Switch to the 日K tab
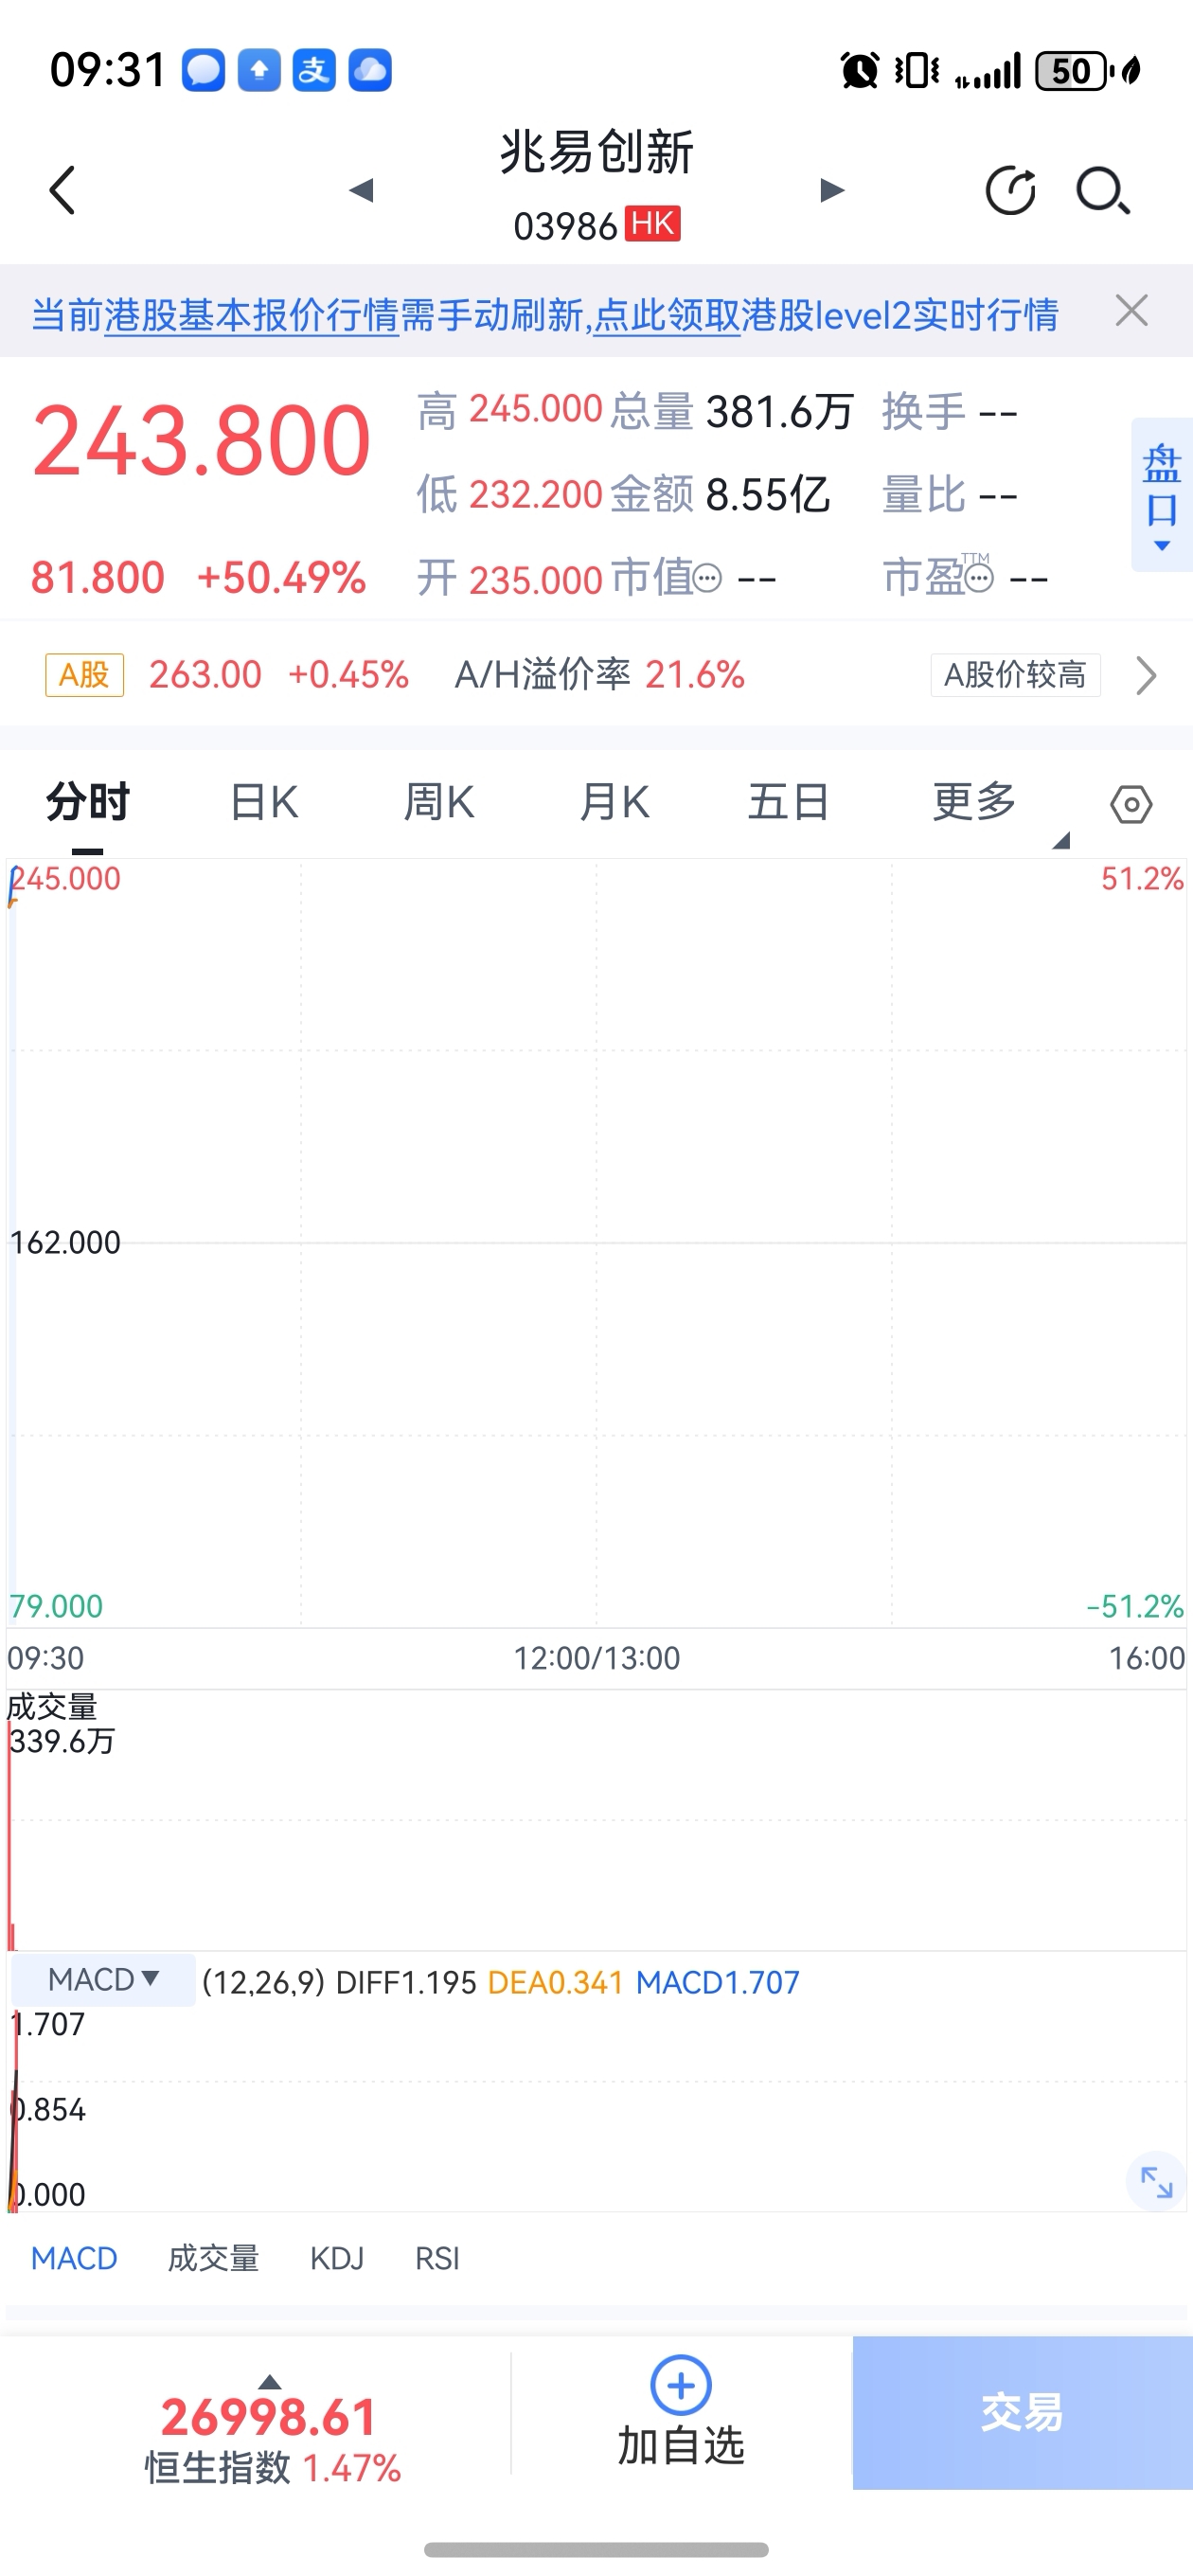The width and height of the screenshot is (1193, 2576). (264, 802)
